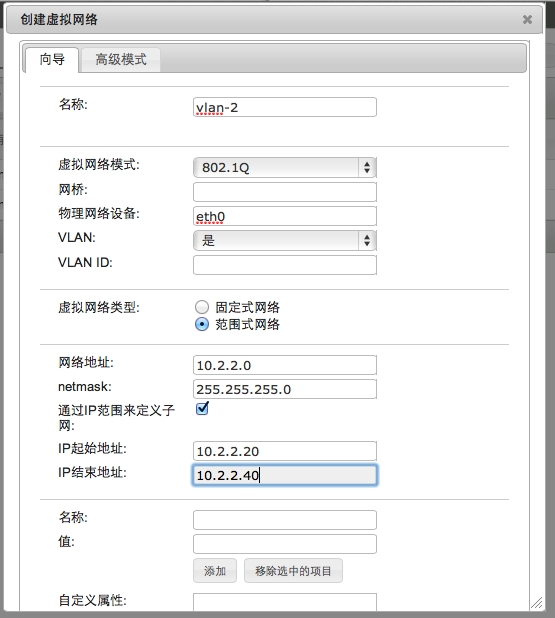This screenshot has width=555, height=618.
Task: Click the 网桥 input field
Action: click(285, 192)
